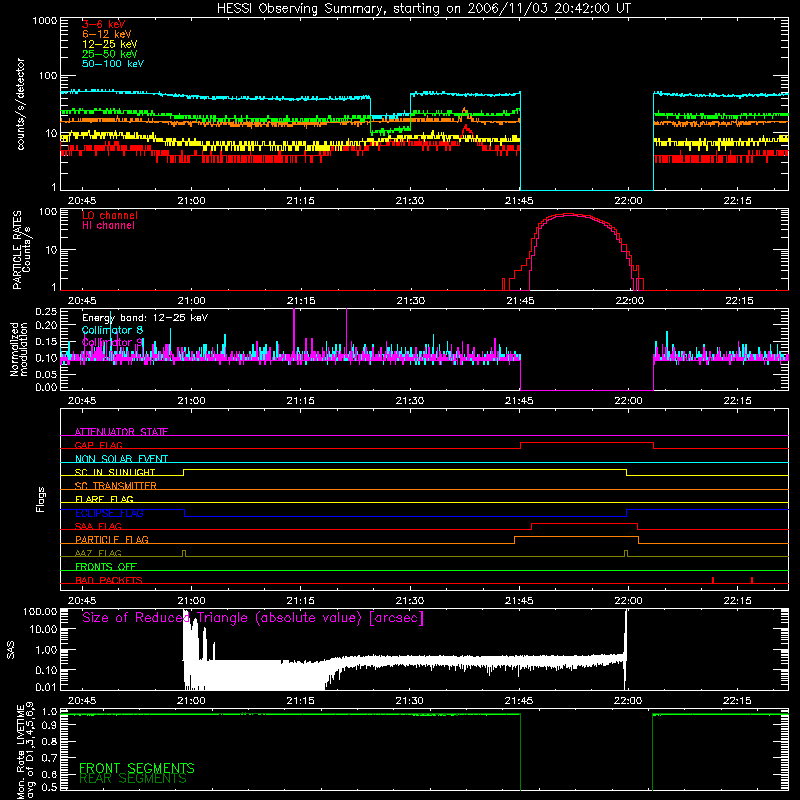Viewport: 800px width, 800px height.
Task: Select the orange 6-12 keV legend label
Action: [x=107, y=34]
